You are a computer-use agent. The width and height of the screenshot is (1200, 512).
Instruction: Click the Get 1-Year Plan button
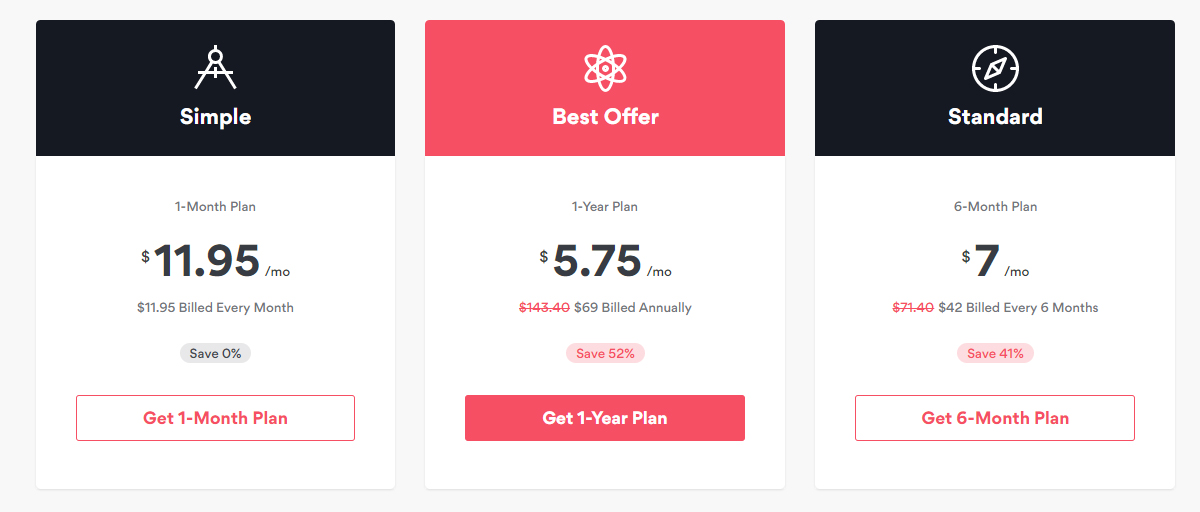click(605, 418)
